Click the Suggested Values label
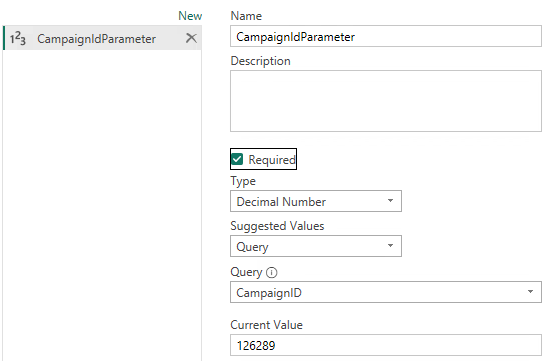The image size is (546, 361). click(277, 226)
